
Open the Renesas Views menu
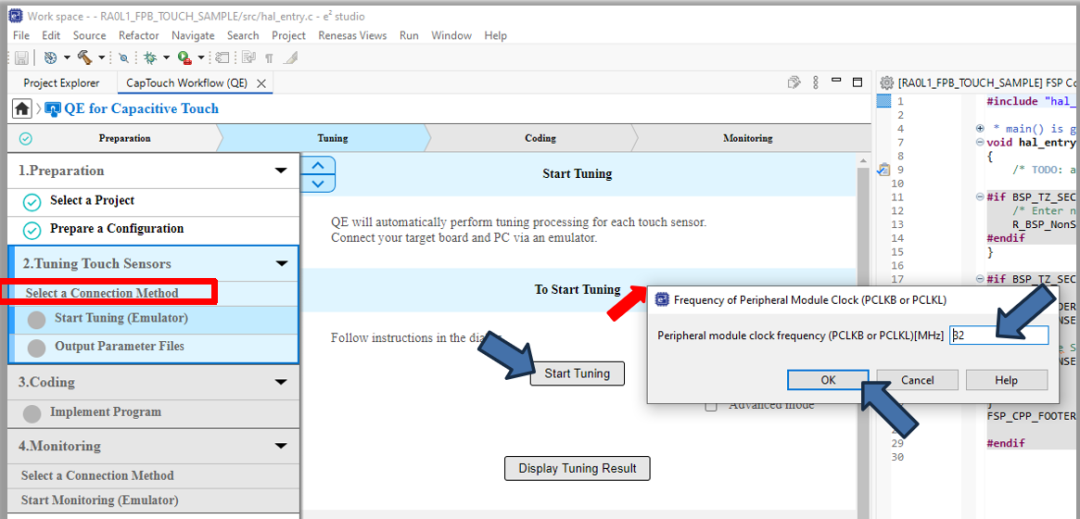click(x=353, y=35)
